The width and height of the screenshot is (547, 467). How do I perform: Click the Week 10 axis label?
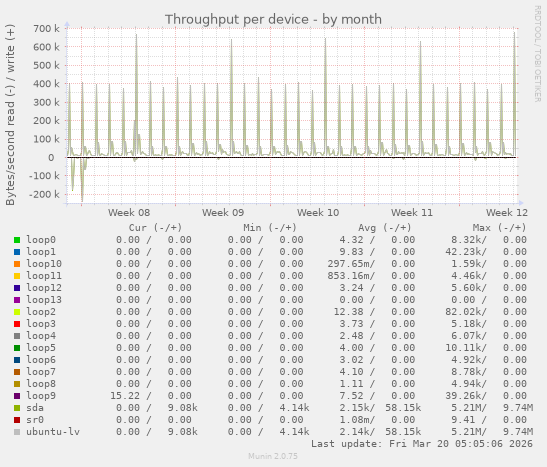click(x=318, y=213)
